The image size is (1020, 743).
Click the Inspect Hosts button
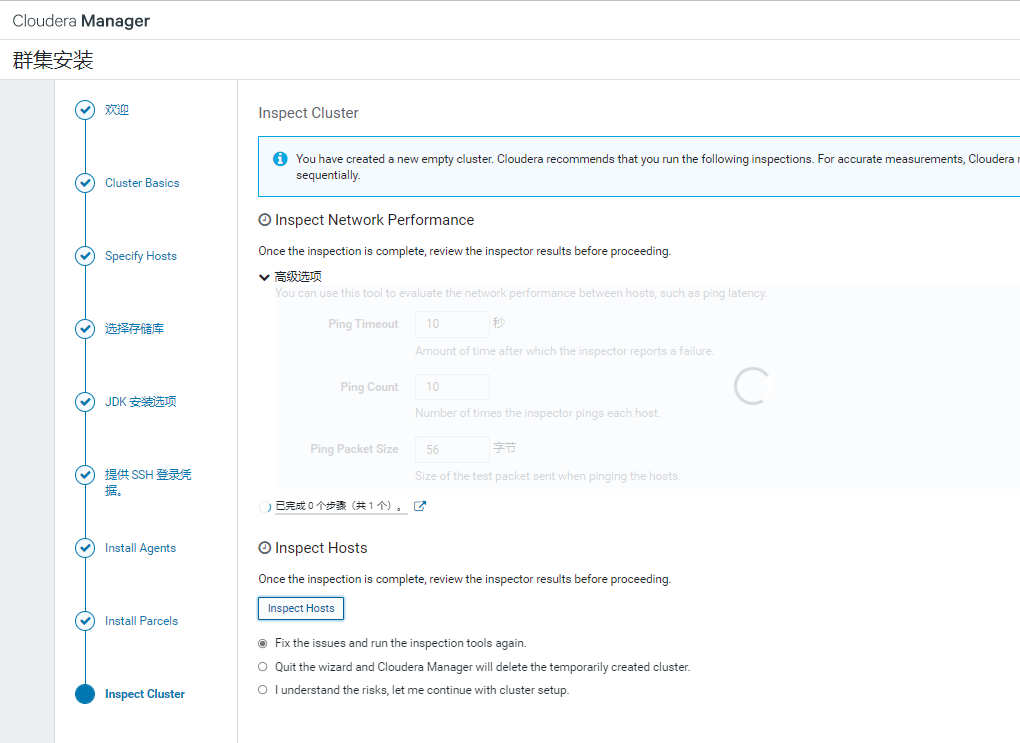coord(301,608)
